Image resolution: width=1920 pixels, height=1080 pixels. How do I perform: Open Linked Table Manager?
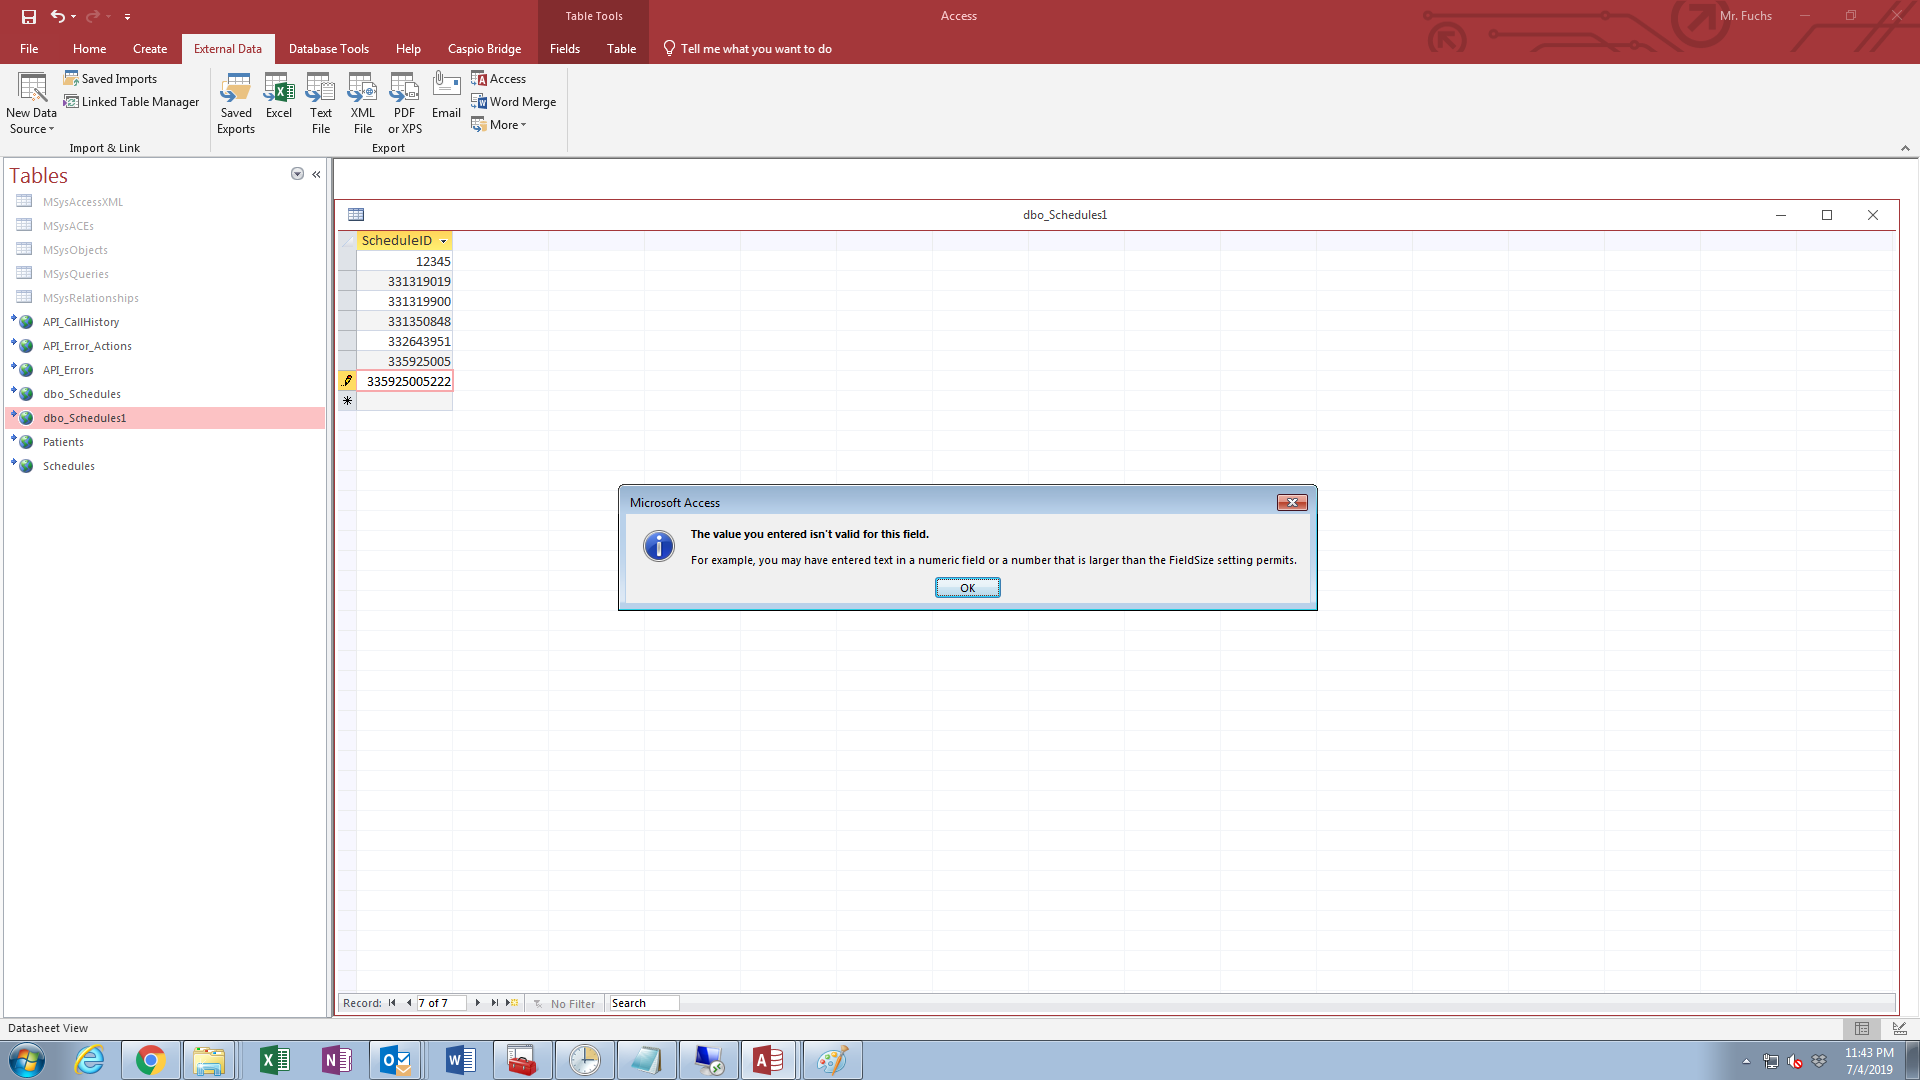(x=131, y=102)
